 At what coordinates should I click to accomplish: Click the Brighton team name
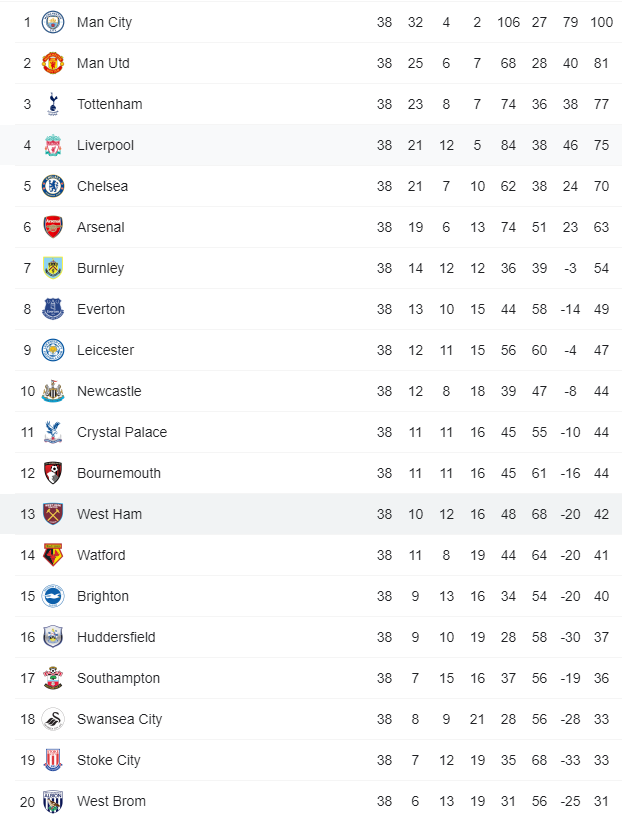103,596
